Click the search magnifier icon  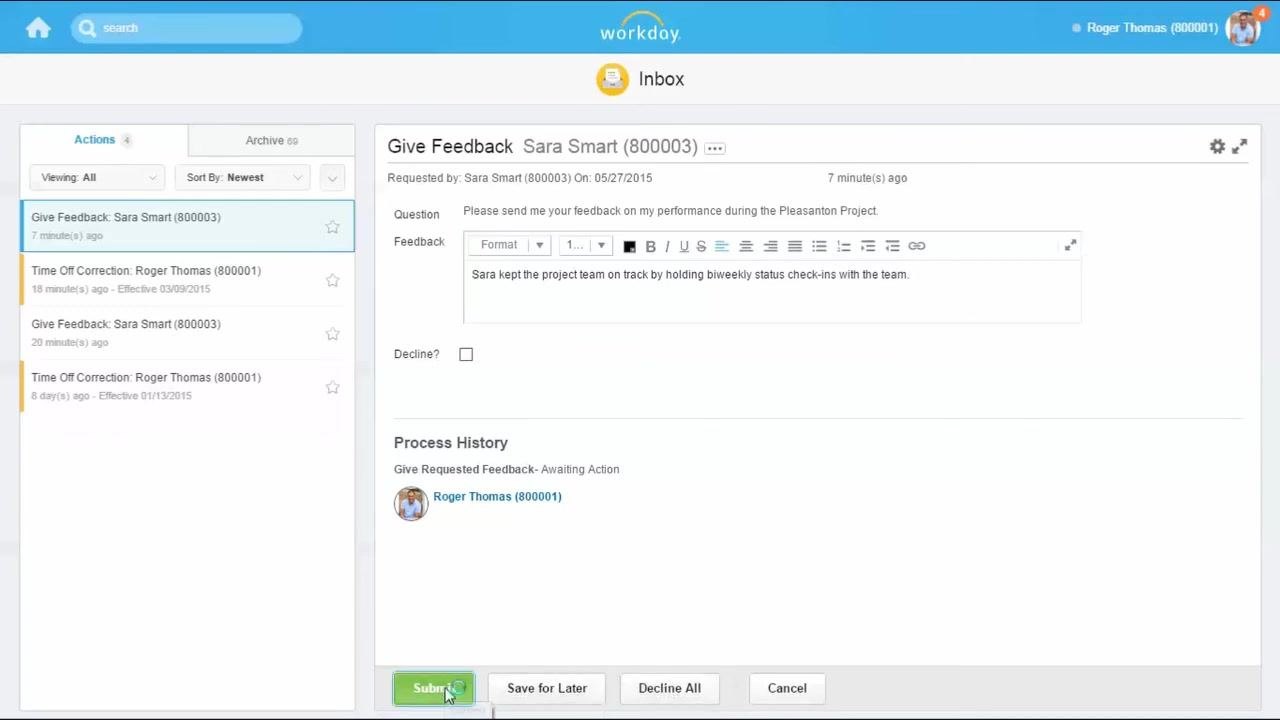[87, 28]
